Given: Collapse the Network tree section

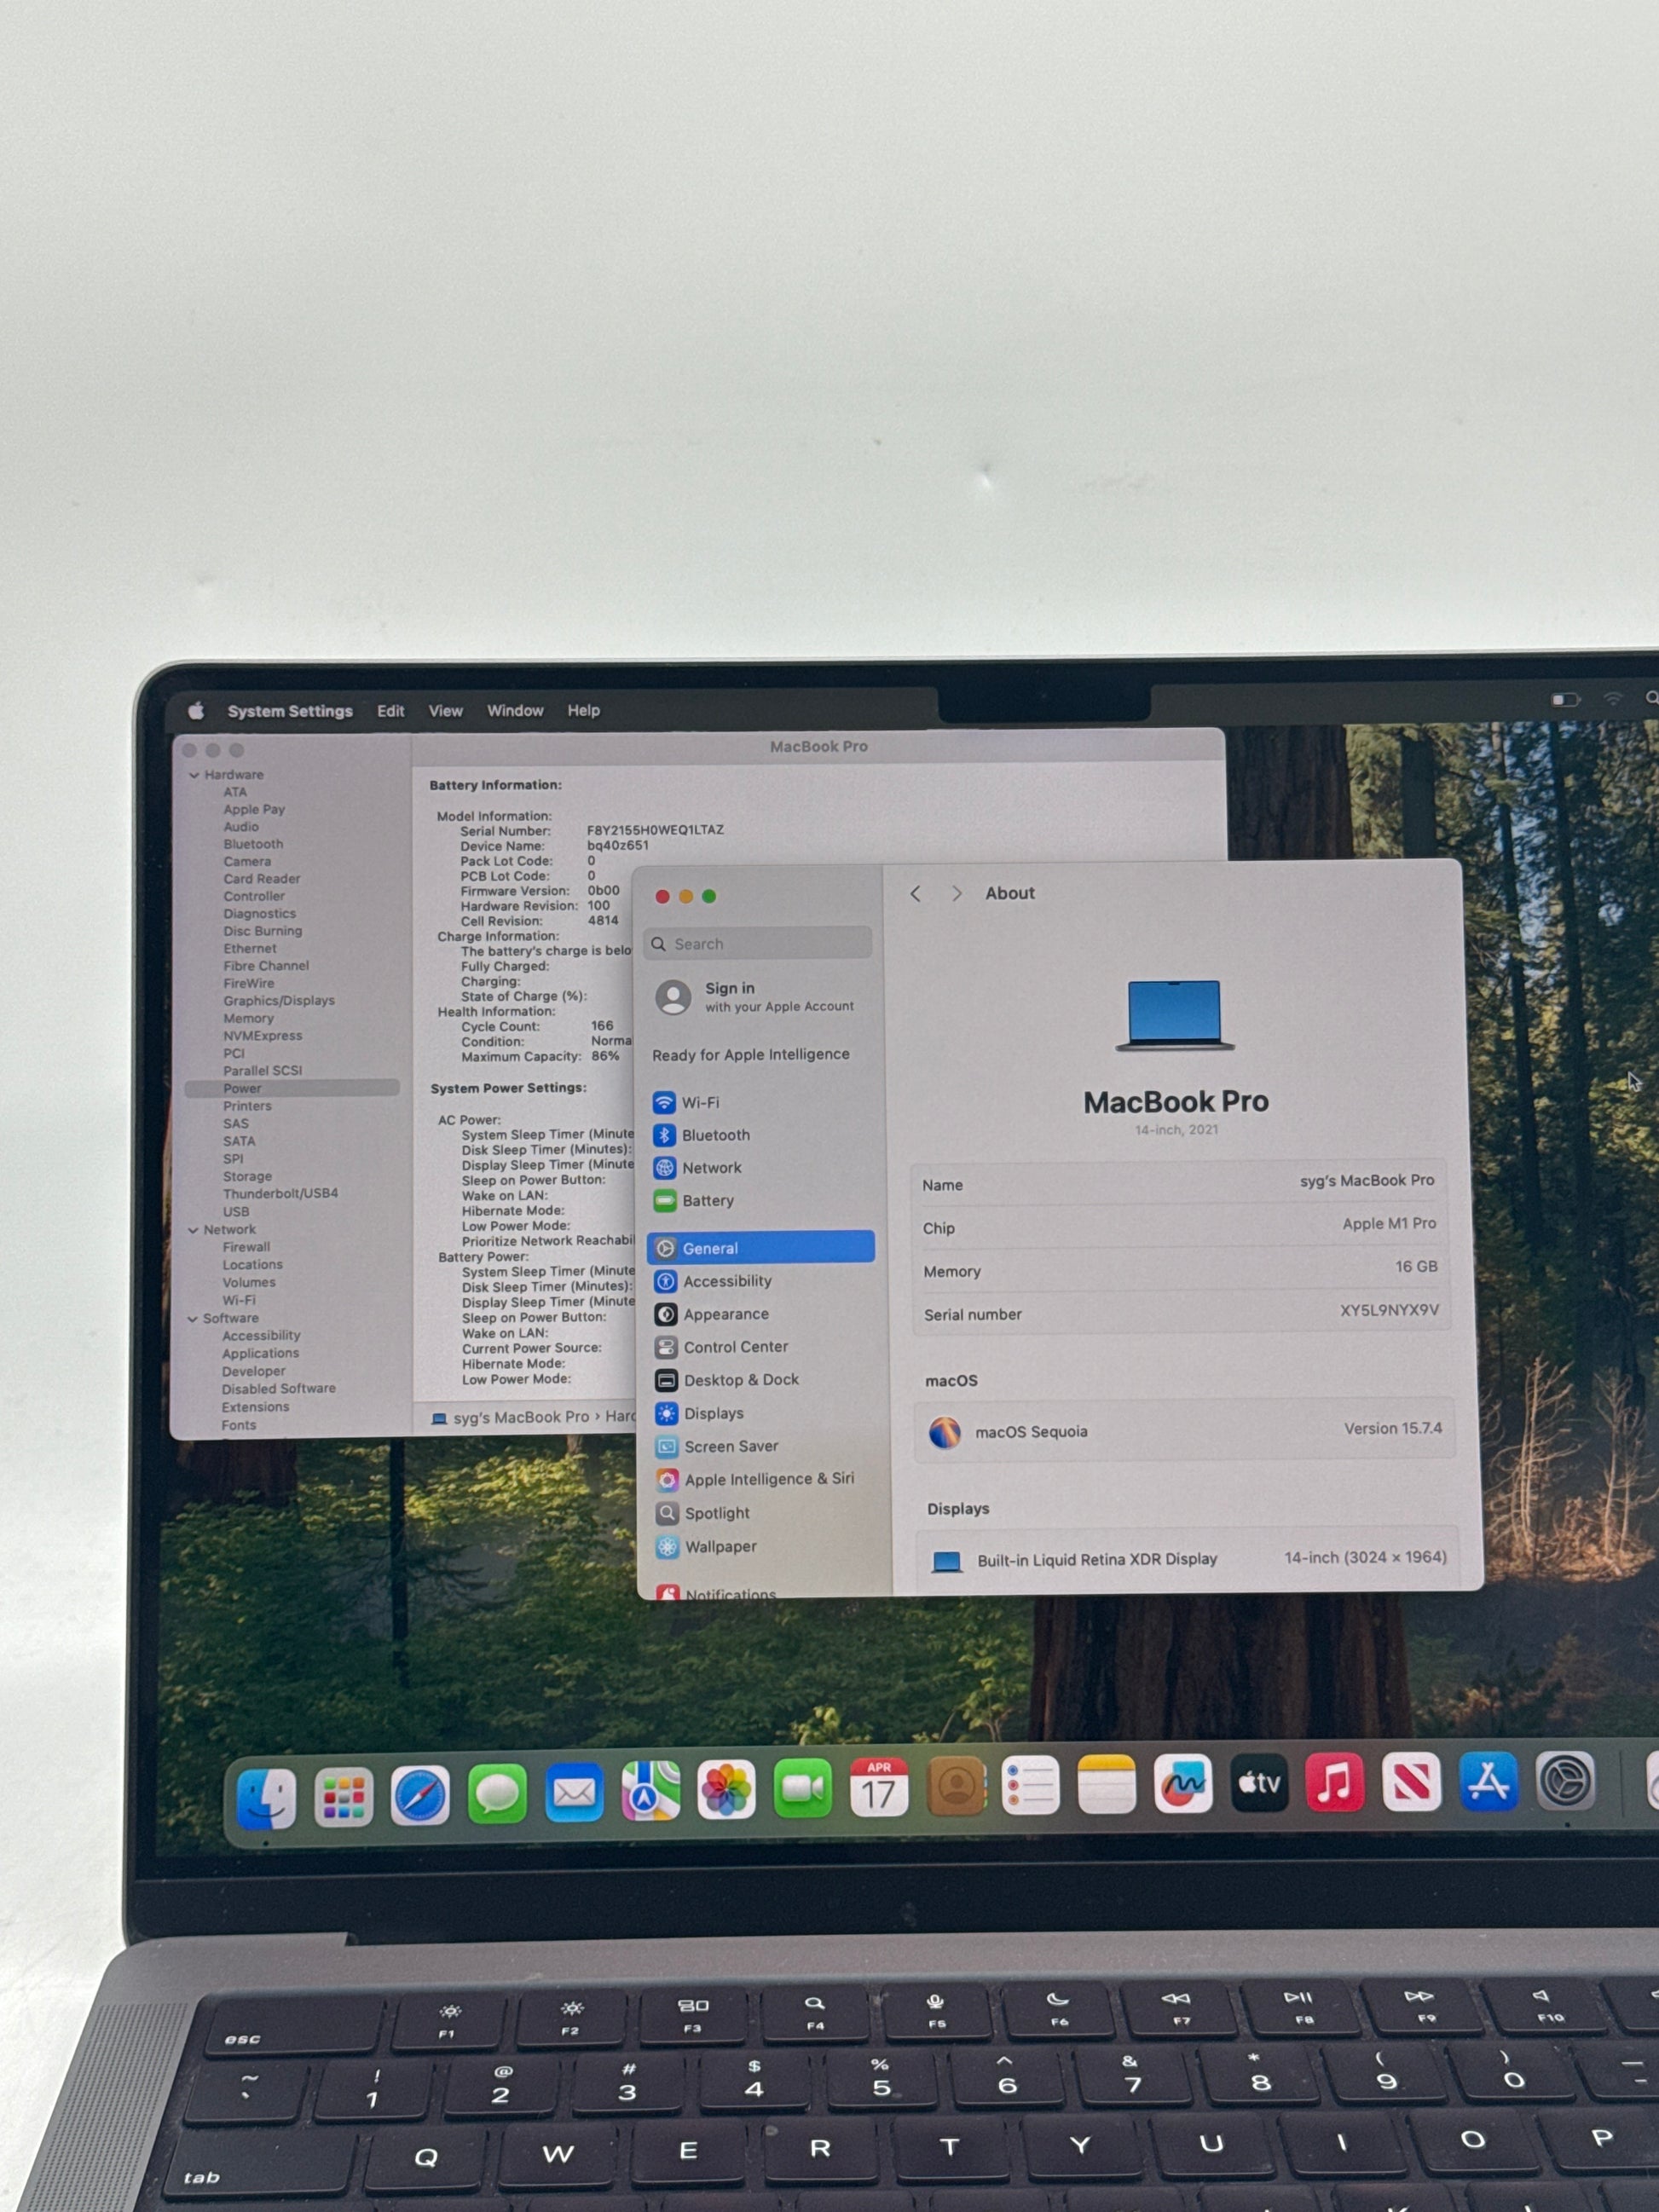Looking at the screenshot, I should [x=193, y=1230].
